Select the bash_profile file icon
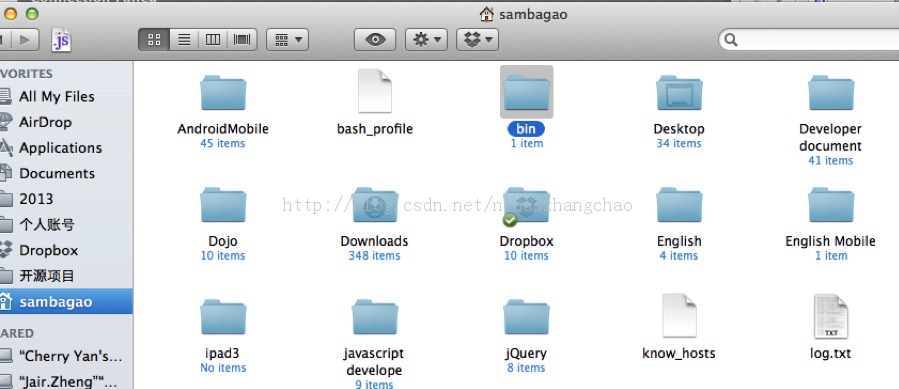The height and width of the screenshot is (389, 899). [x=375, y=91]
